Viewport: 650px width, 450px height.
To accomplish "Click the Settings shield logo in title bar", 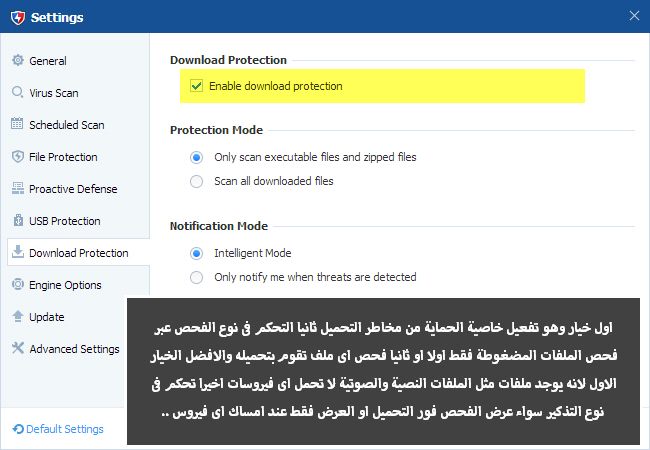I will click(17, 17).
